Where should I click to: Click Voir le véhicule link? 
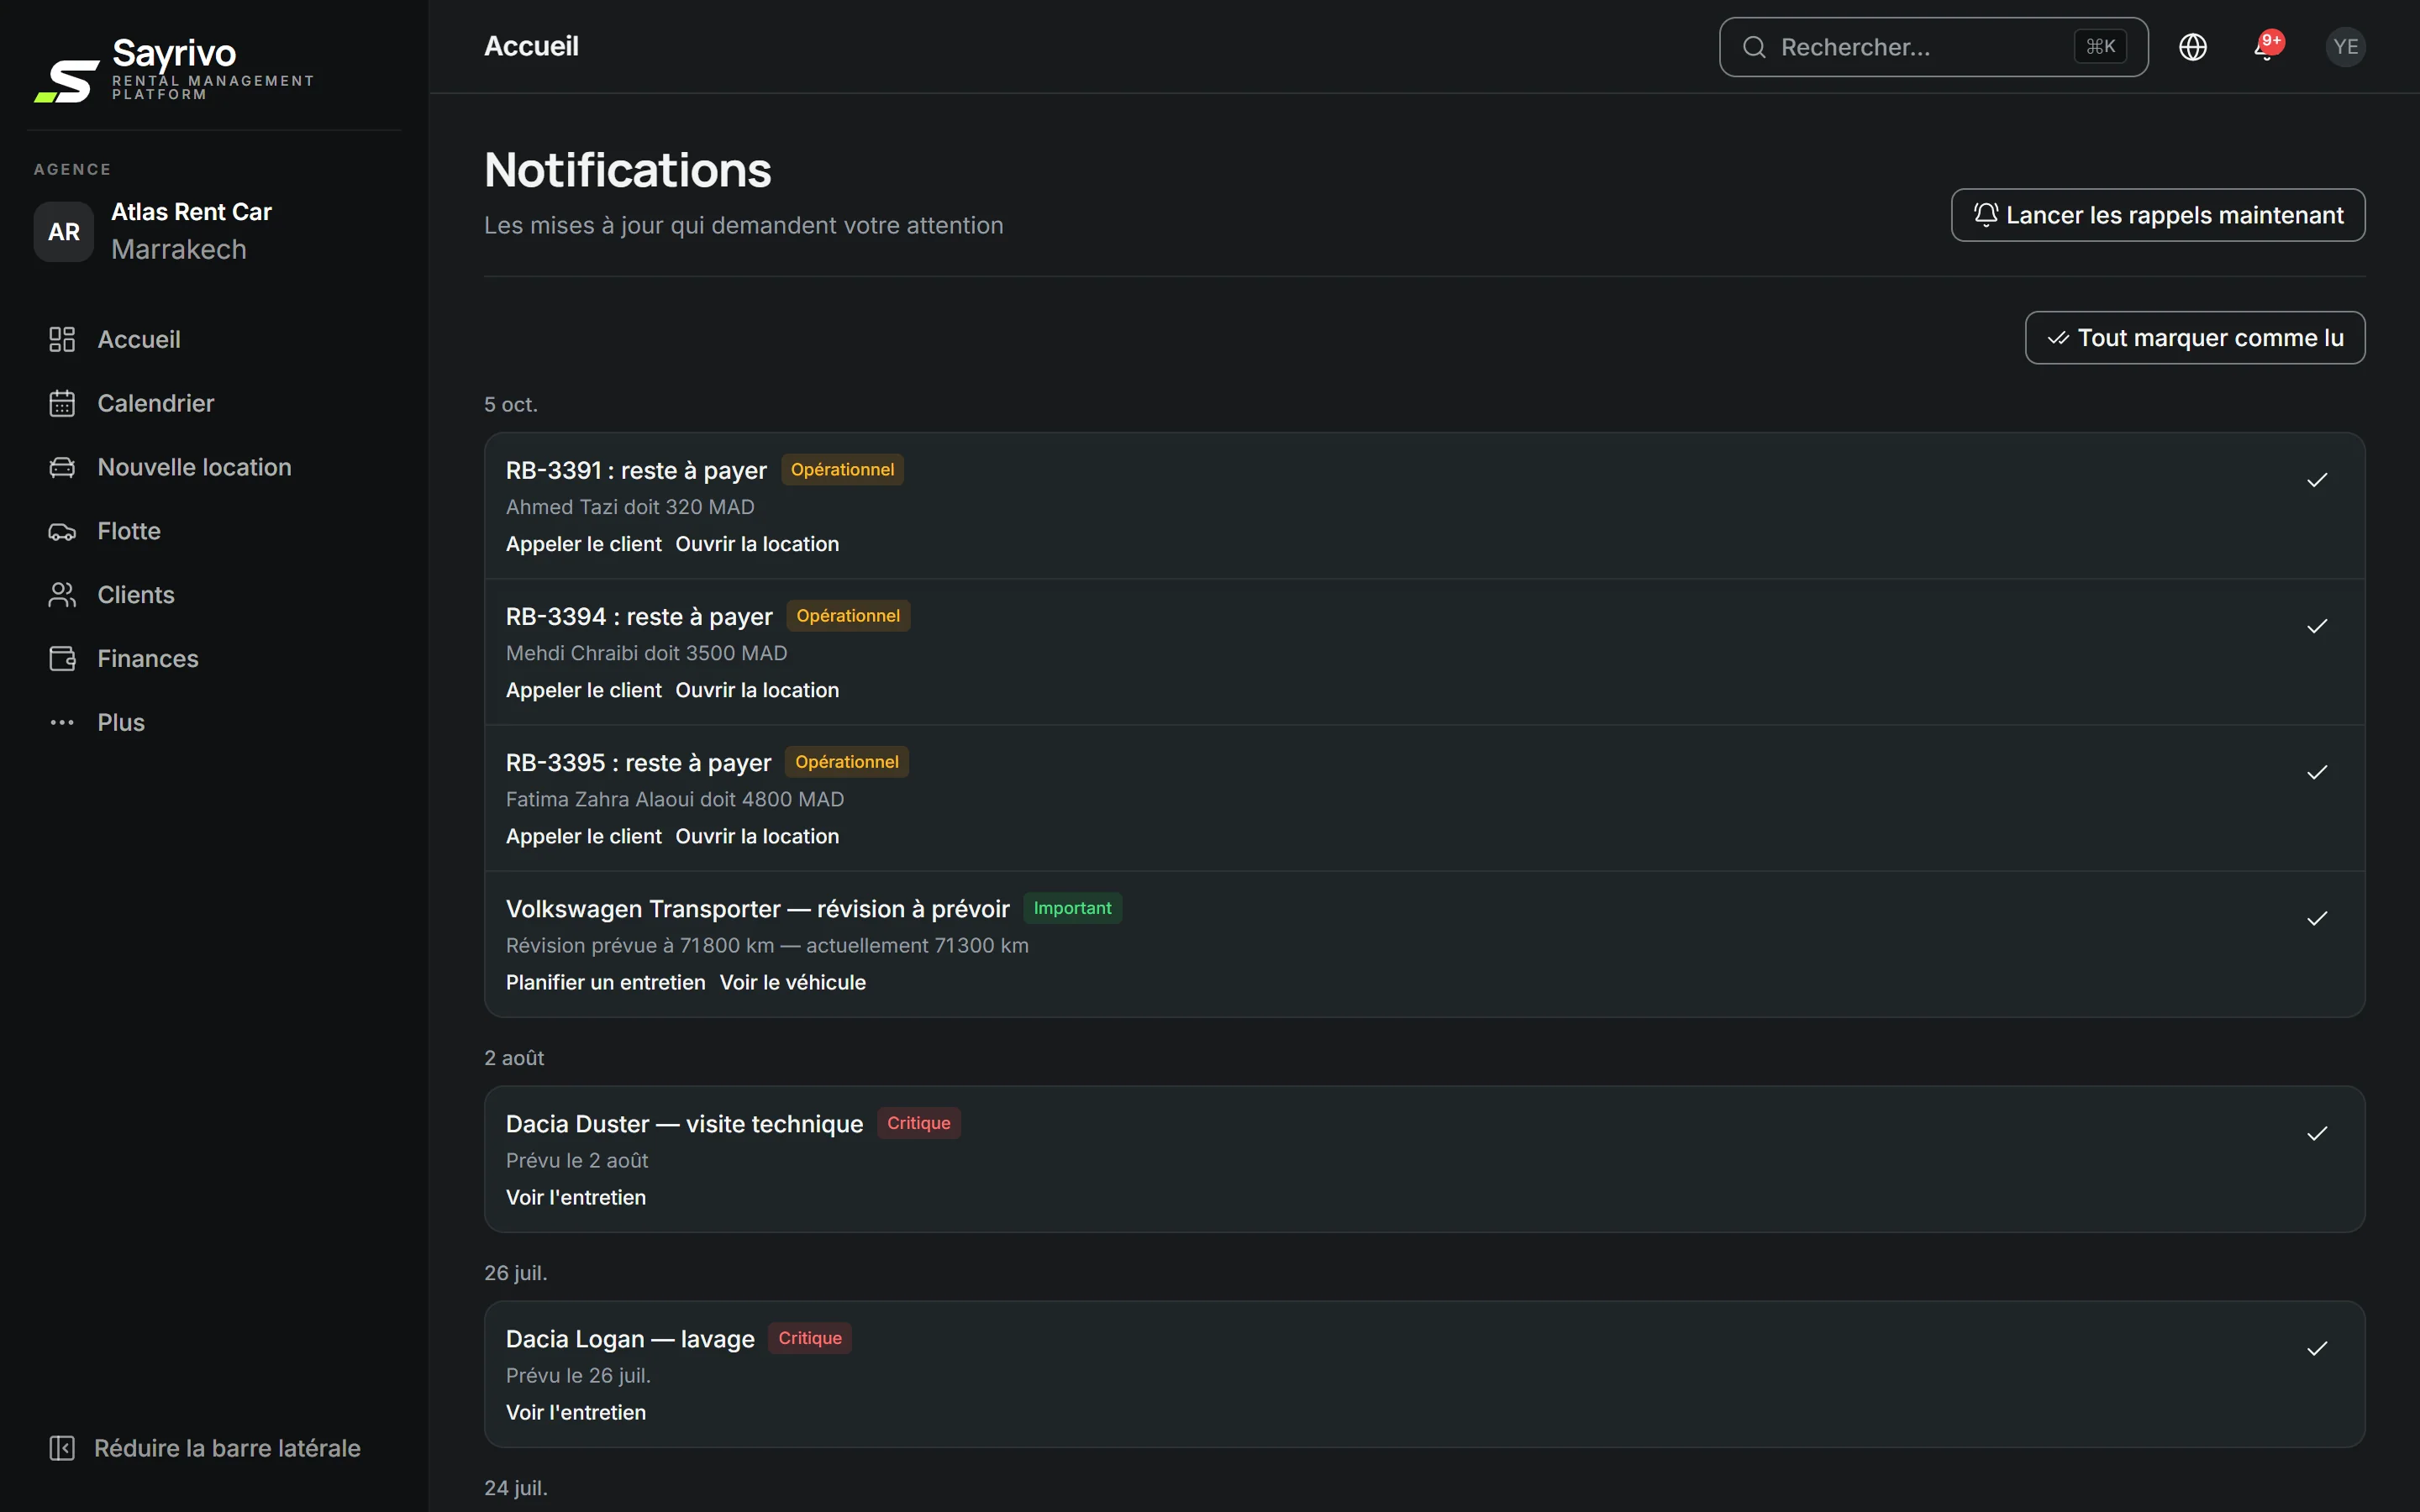[x=792, y=982]
